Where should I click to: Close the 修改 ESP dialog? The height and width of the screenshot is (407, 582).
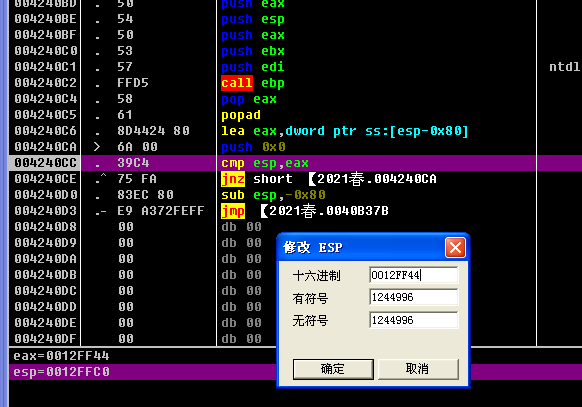pos(455,248)
